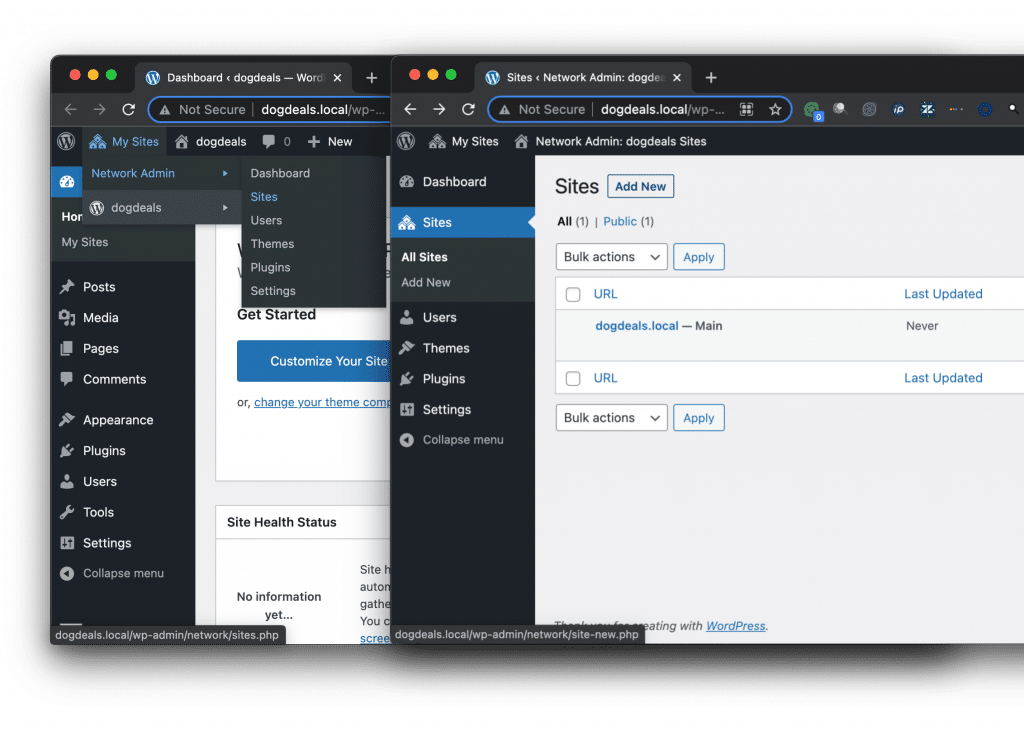This screenshot has width=1024, height=732.
Task: Open All Sites submenu item
Action: click(424, 257)
